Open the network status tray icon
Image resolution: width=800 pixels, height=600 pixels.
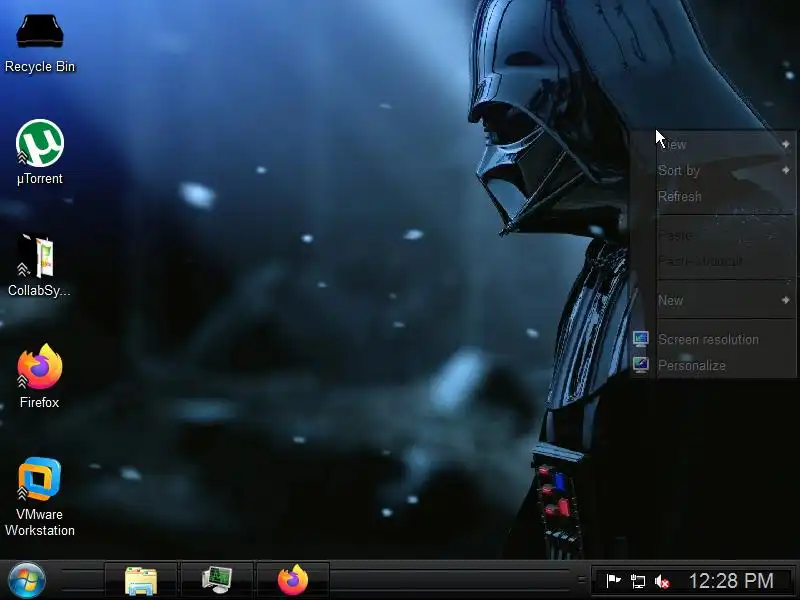point(638,581)
